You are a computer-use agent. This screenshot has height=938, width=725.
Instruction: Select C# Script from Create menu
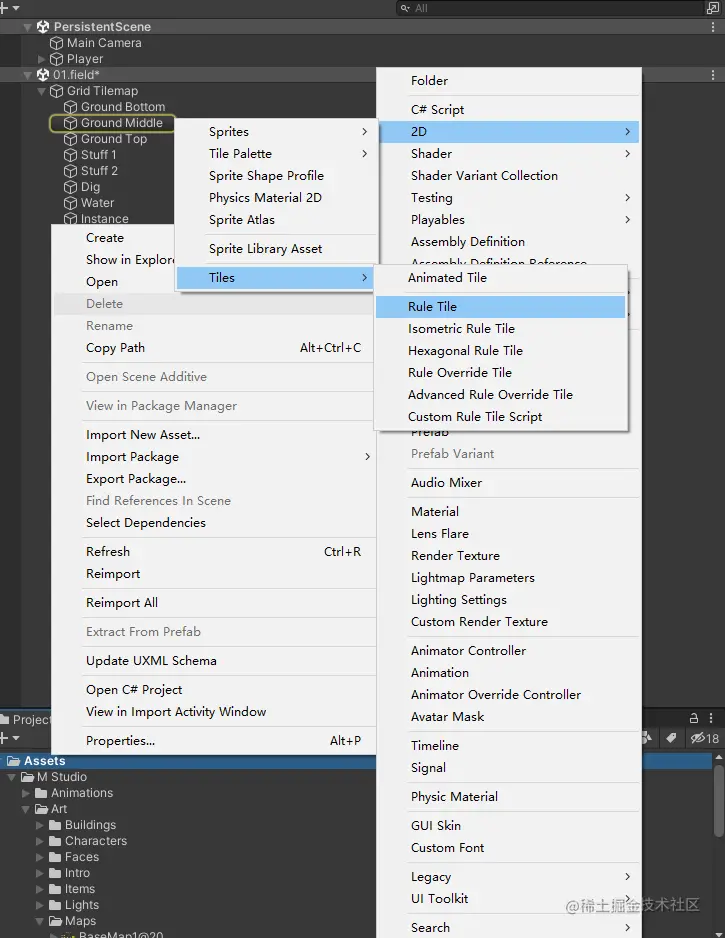[509, 109]
